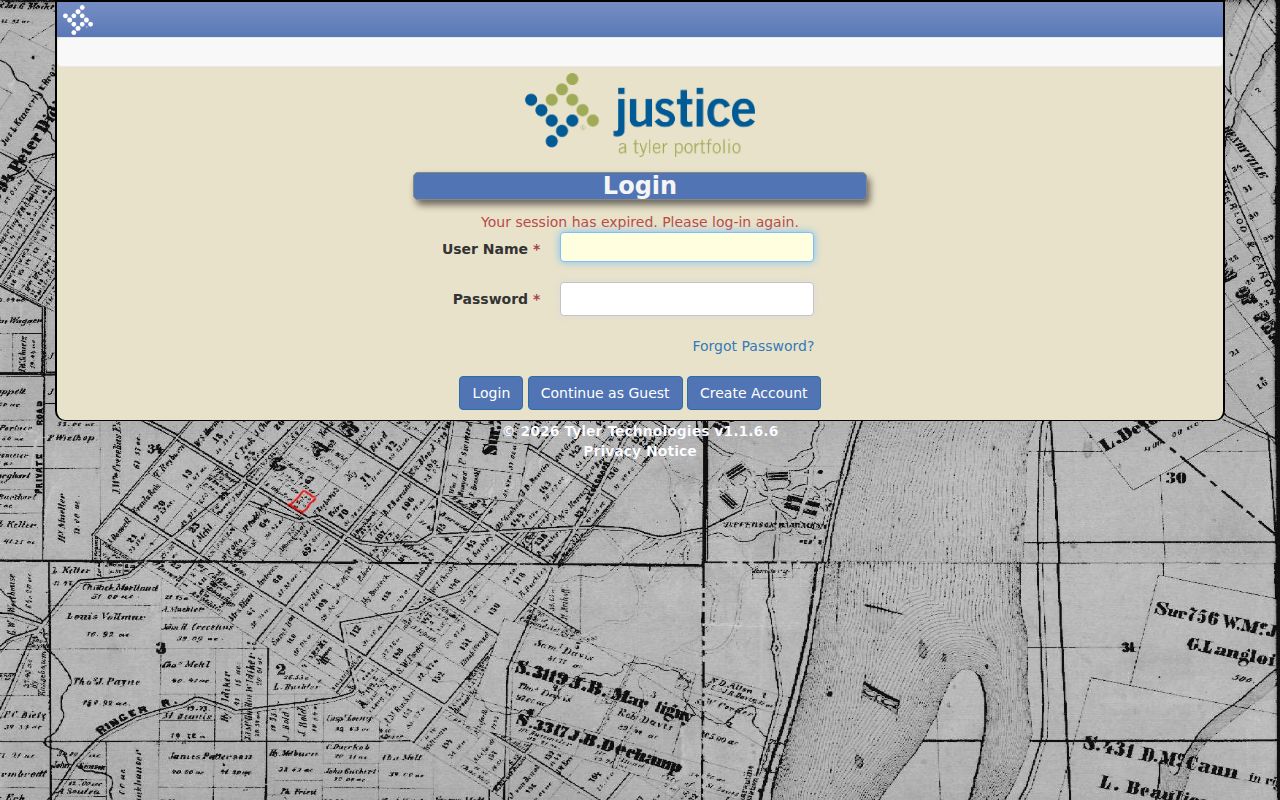The width and height of the screenshot is (1280, 800).
Task: Choose Continue as Guest
Action: (605, 393)
